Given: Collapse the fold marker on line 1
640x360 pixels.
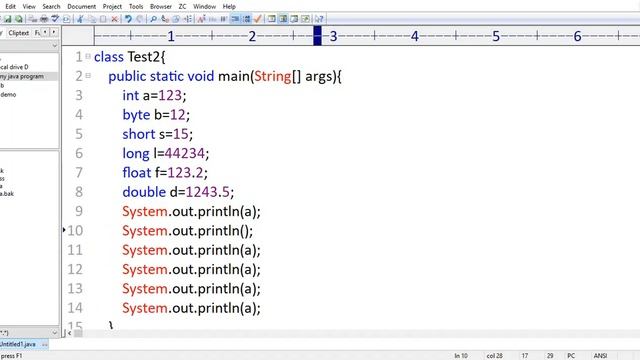Looking at the screenshot, I should point(88,56).
